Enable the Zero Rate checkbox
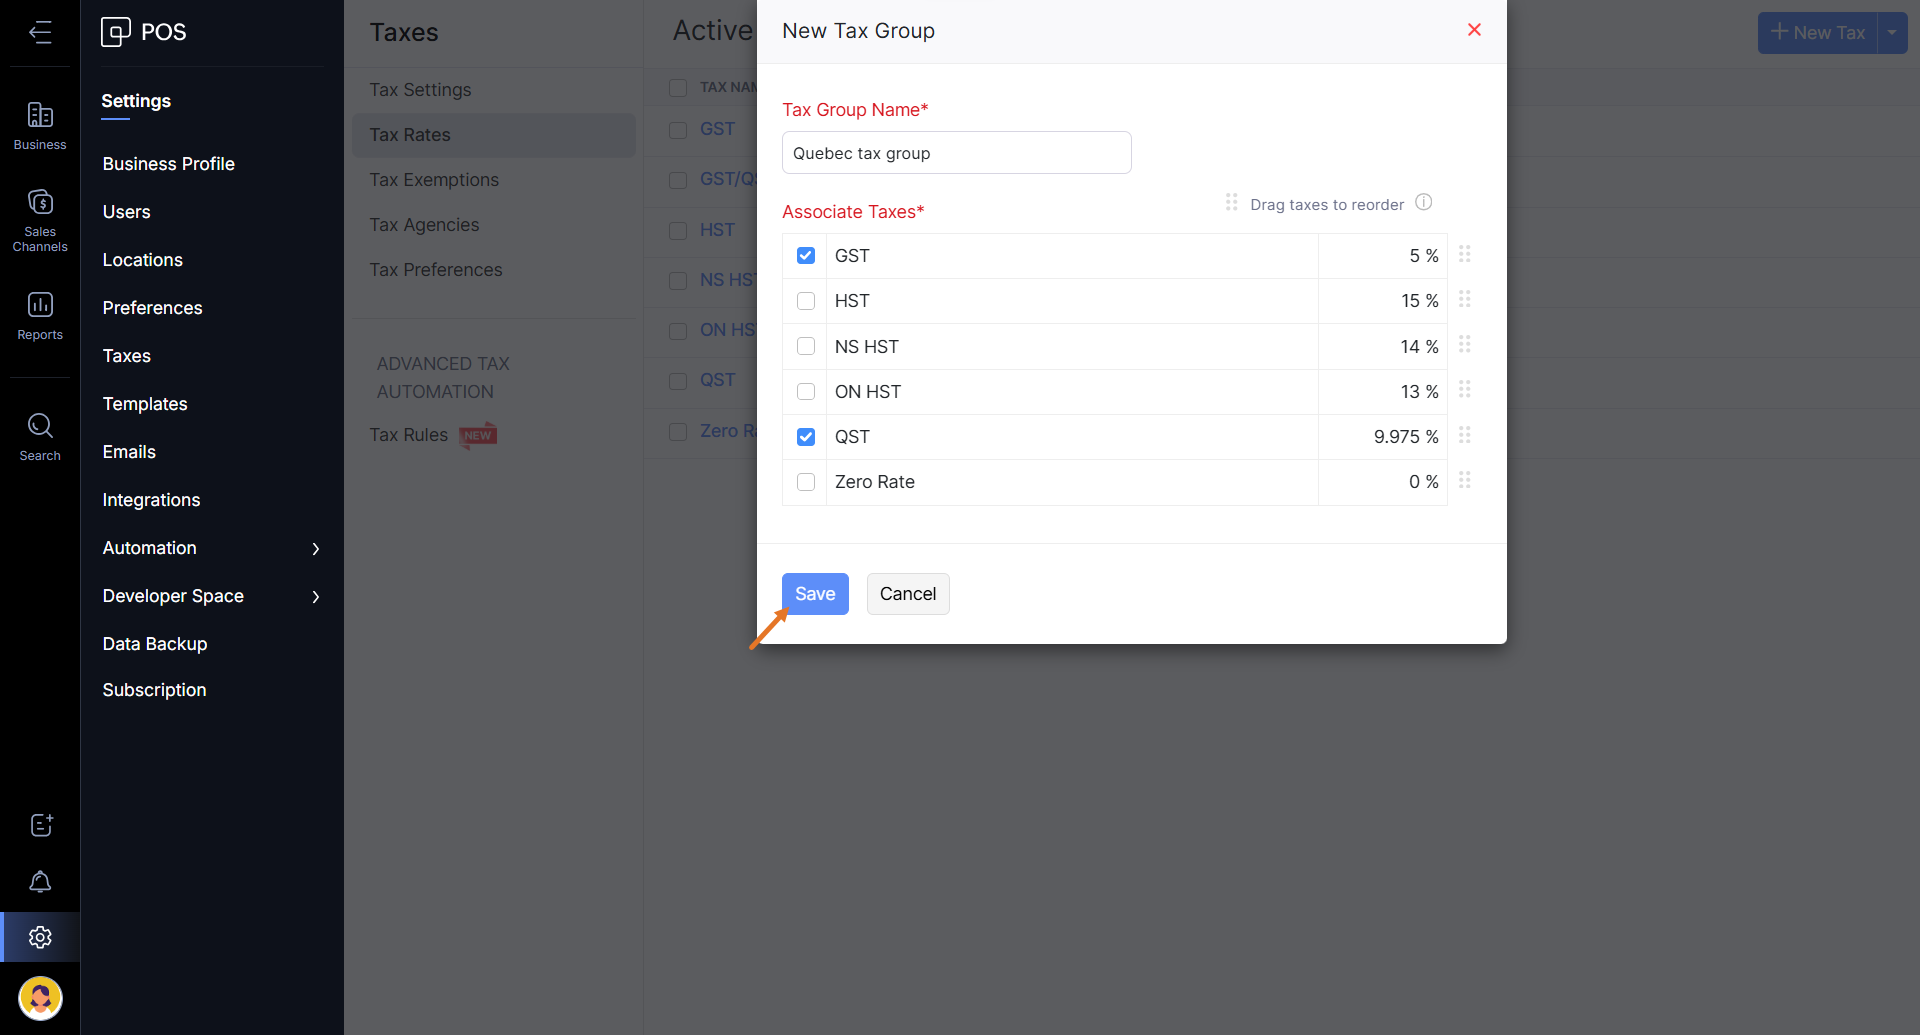This screenshot has height=1035, width=1920. [x=806, y=482]
